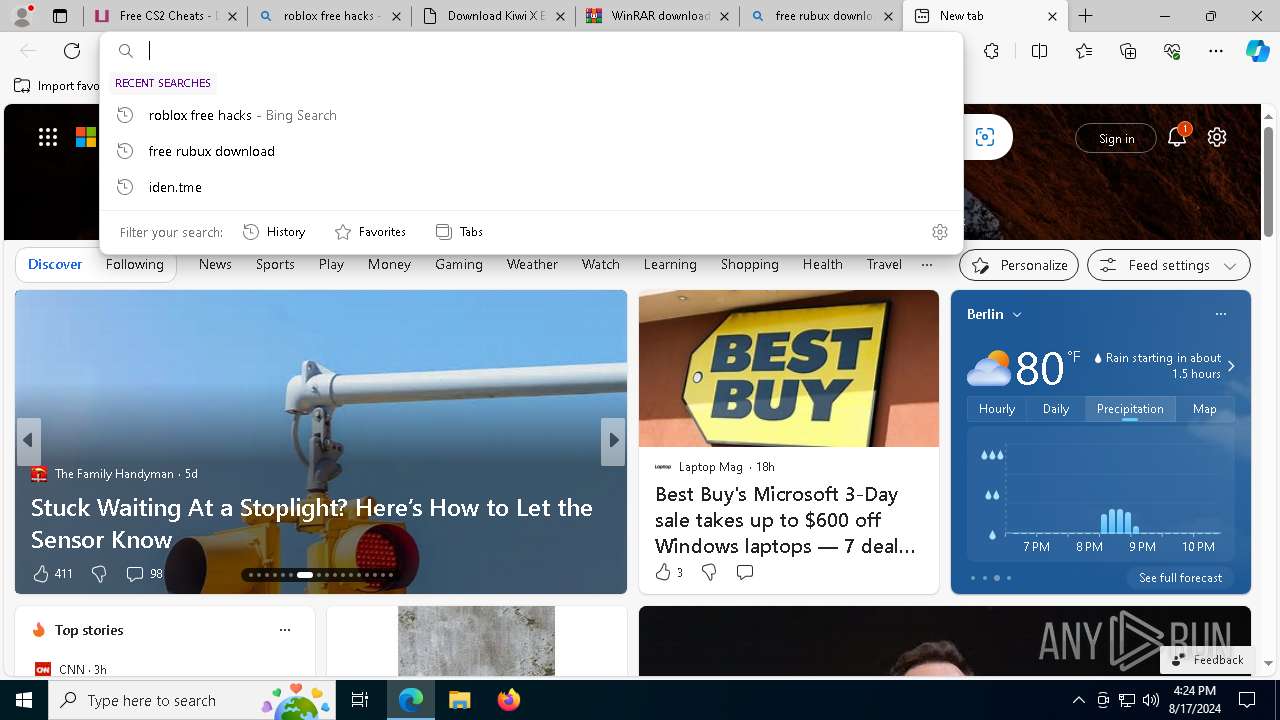Launch Firefox from the taskbar
Viewport: 1280px width, 720px height.
click(509, 700)
